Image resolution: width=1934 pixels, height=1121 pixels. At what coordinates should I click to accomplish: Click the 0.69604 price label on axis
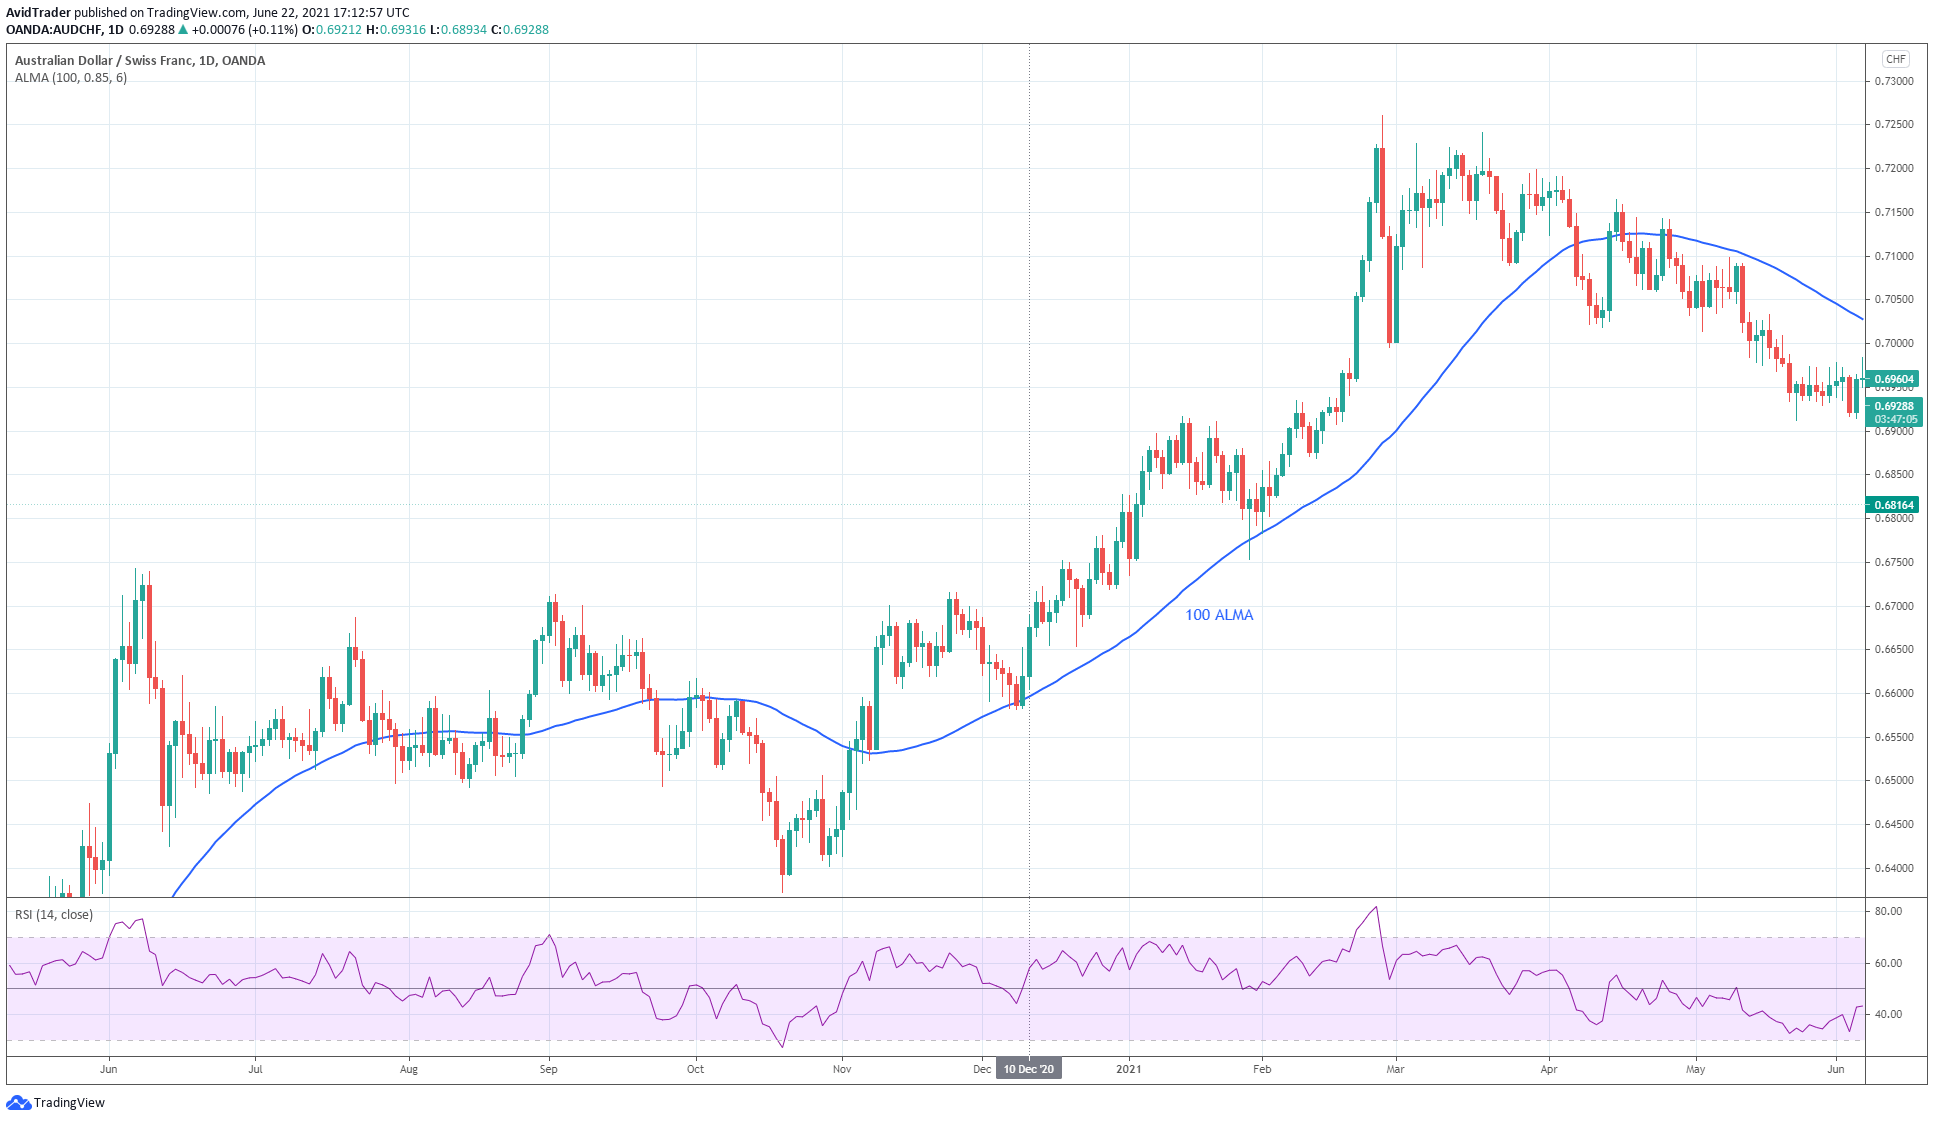[1893, 379]
